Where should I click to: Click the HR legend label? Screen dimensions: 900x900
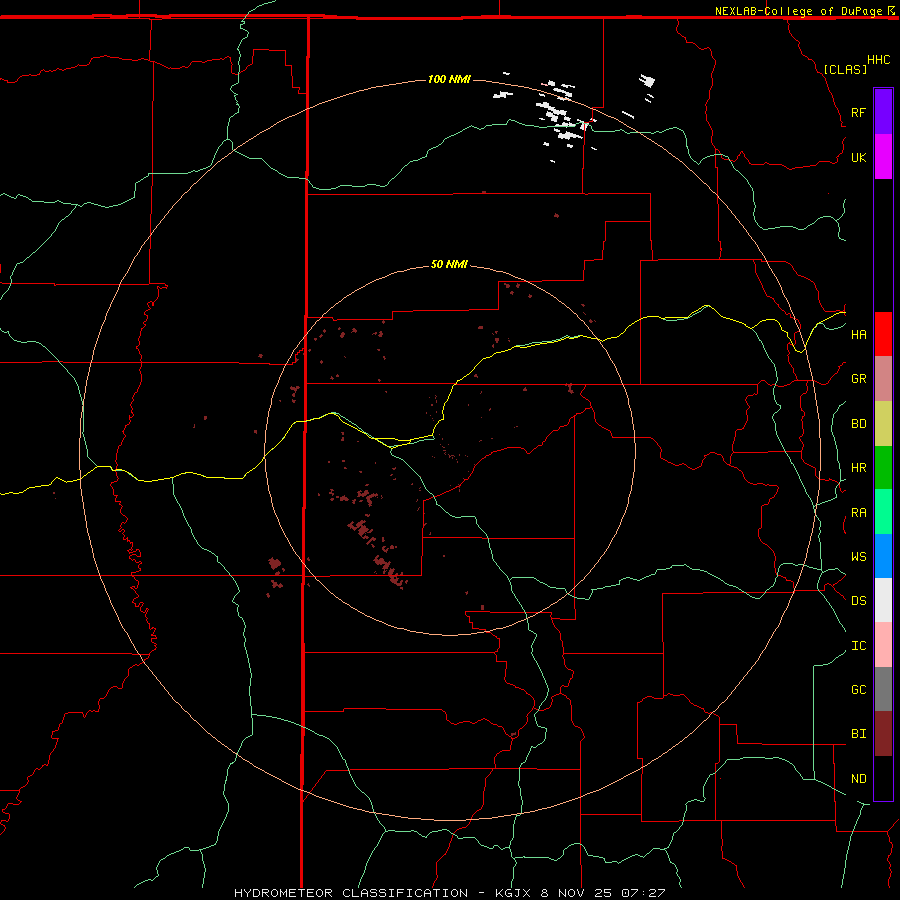pos(858,468)
